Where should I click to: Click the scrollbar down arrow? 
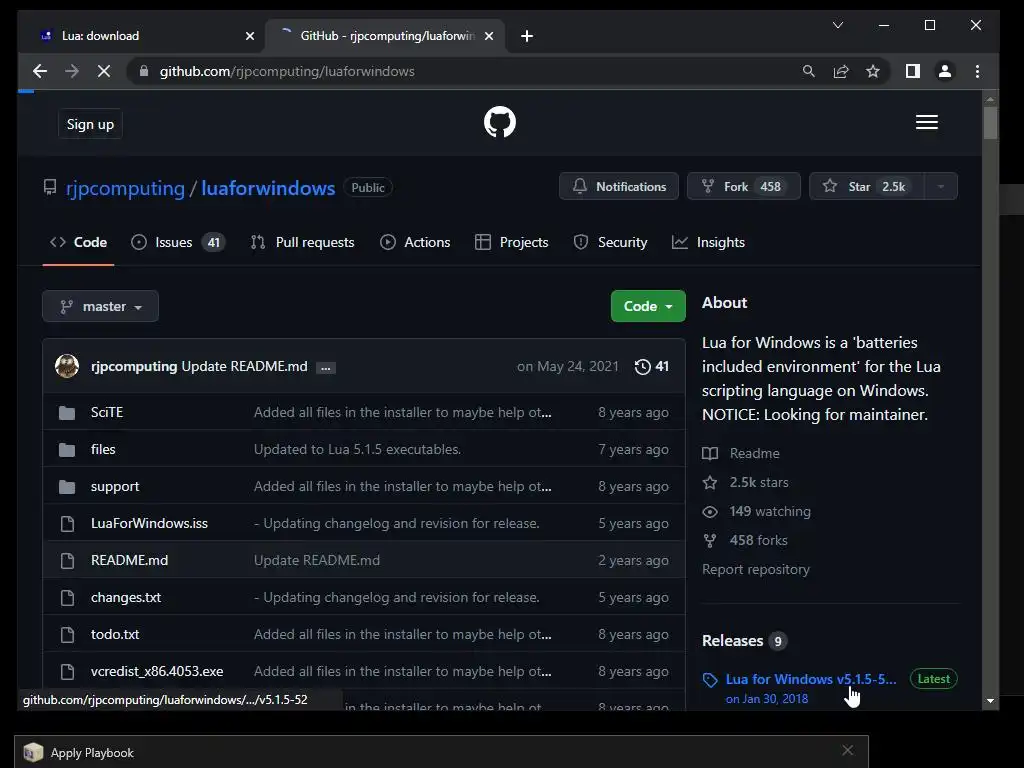(990, 701)
